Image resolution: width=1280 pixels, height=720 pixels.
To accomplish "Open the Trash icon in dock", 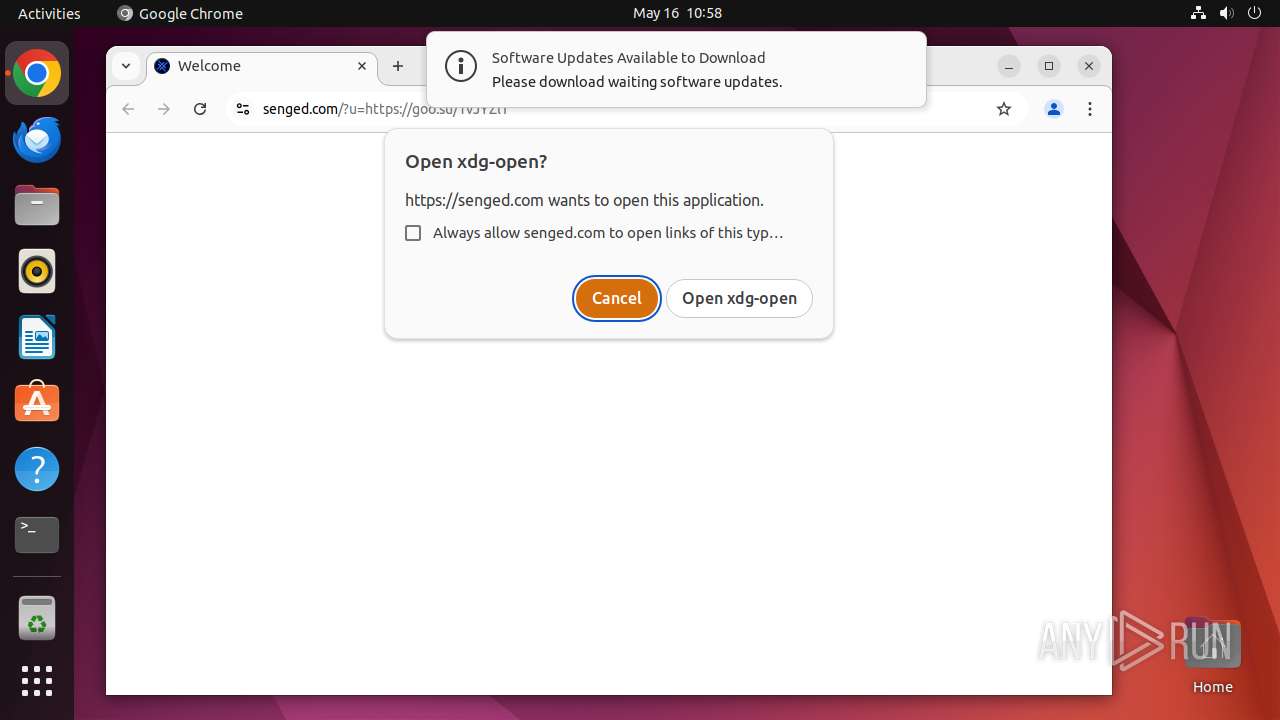I will pos(37,618).
